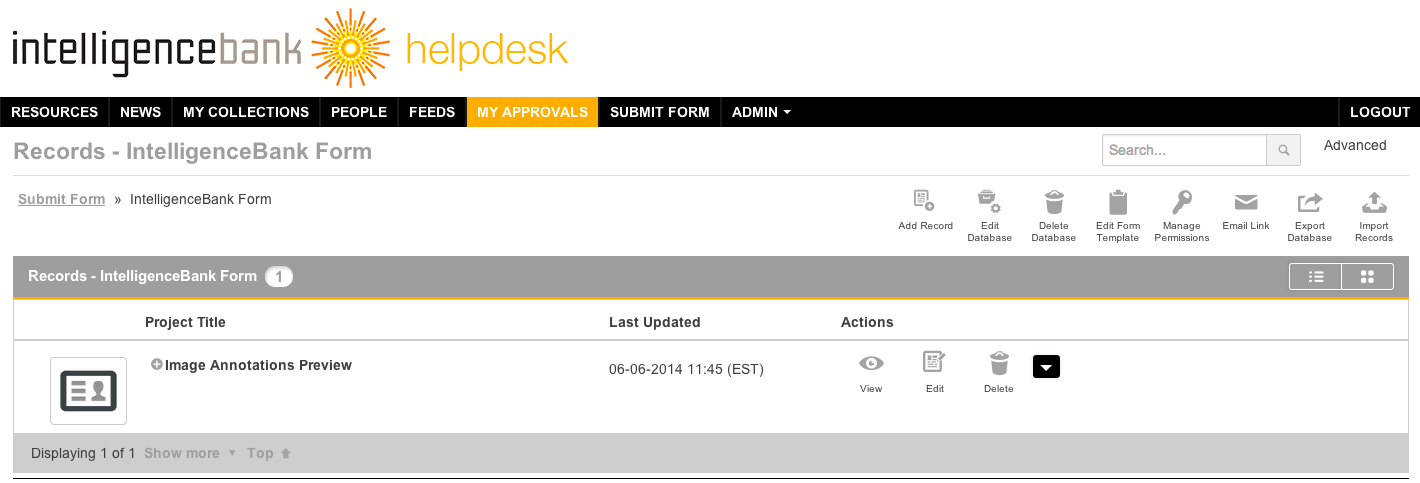This screenshot has width=1420, height=483.
Task: Click the Email Link envelope icon
Action: coord(1246,202)
